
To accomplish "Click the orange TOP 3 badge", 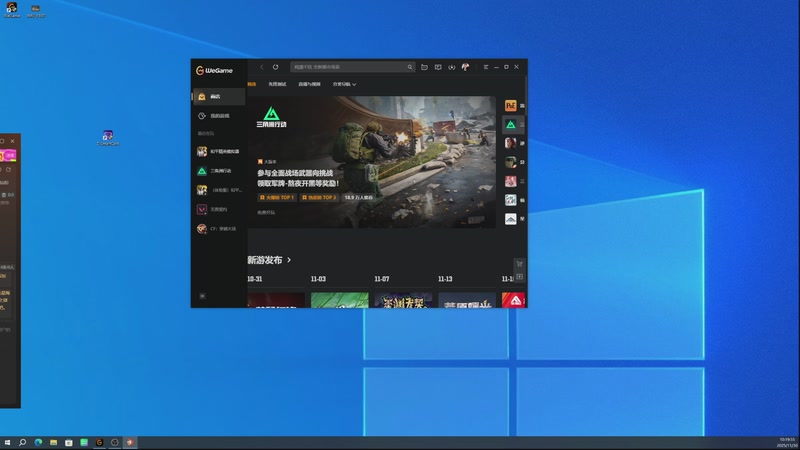I will pos(319,197).
